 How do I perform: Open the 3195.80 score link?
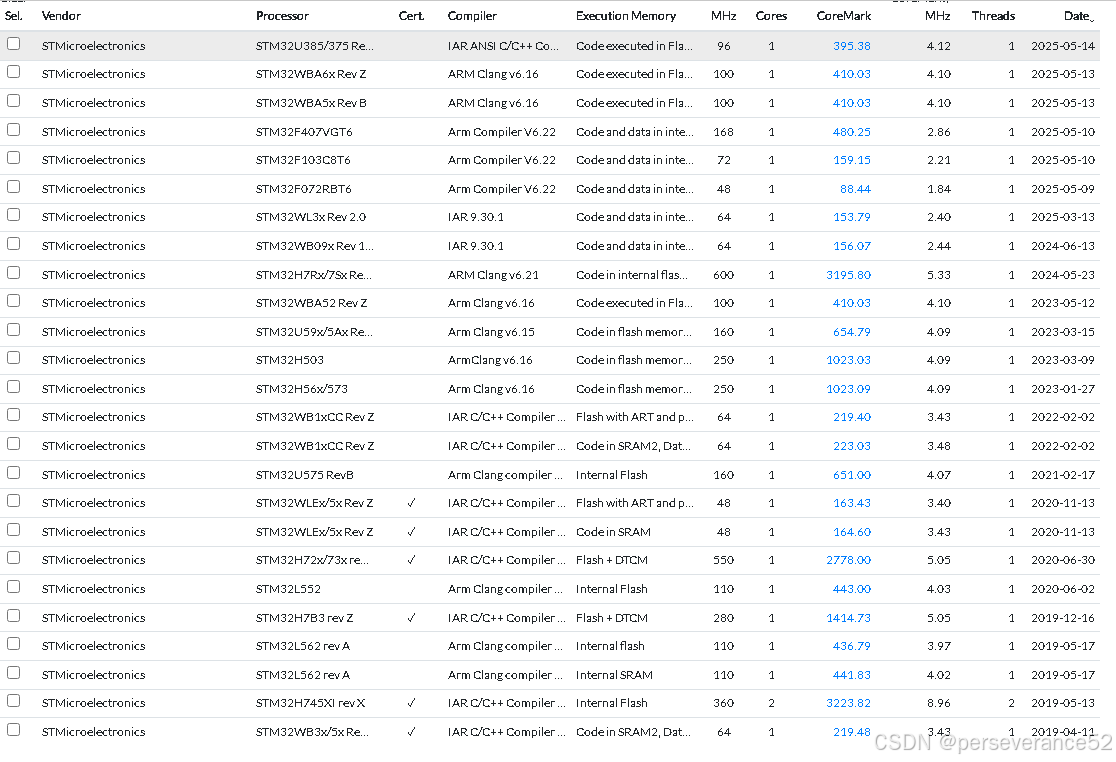point(848,275)
